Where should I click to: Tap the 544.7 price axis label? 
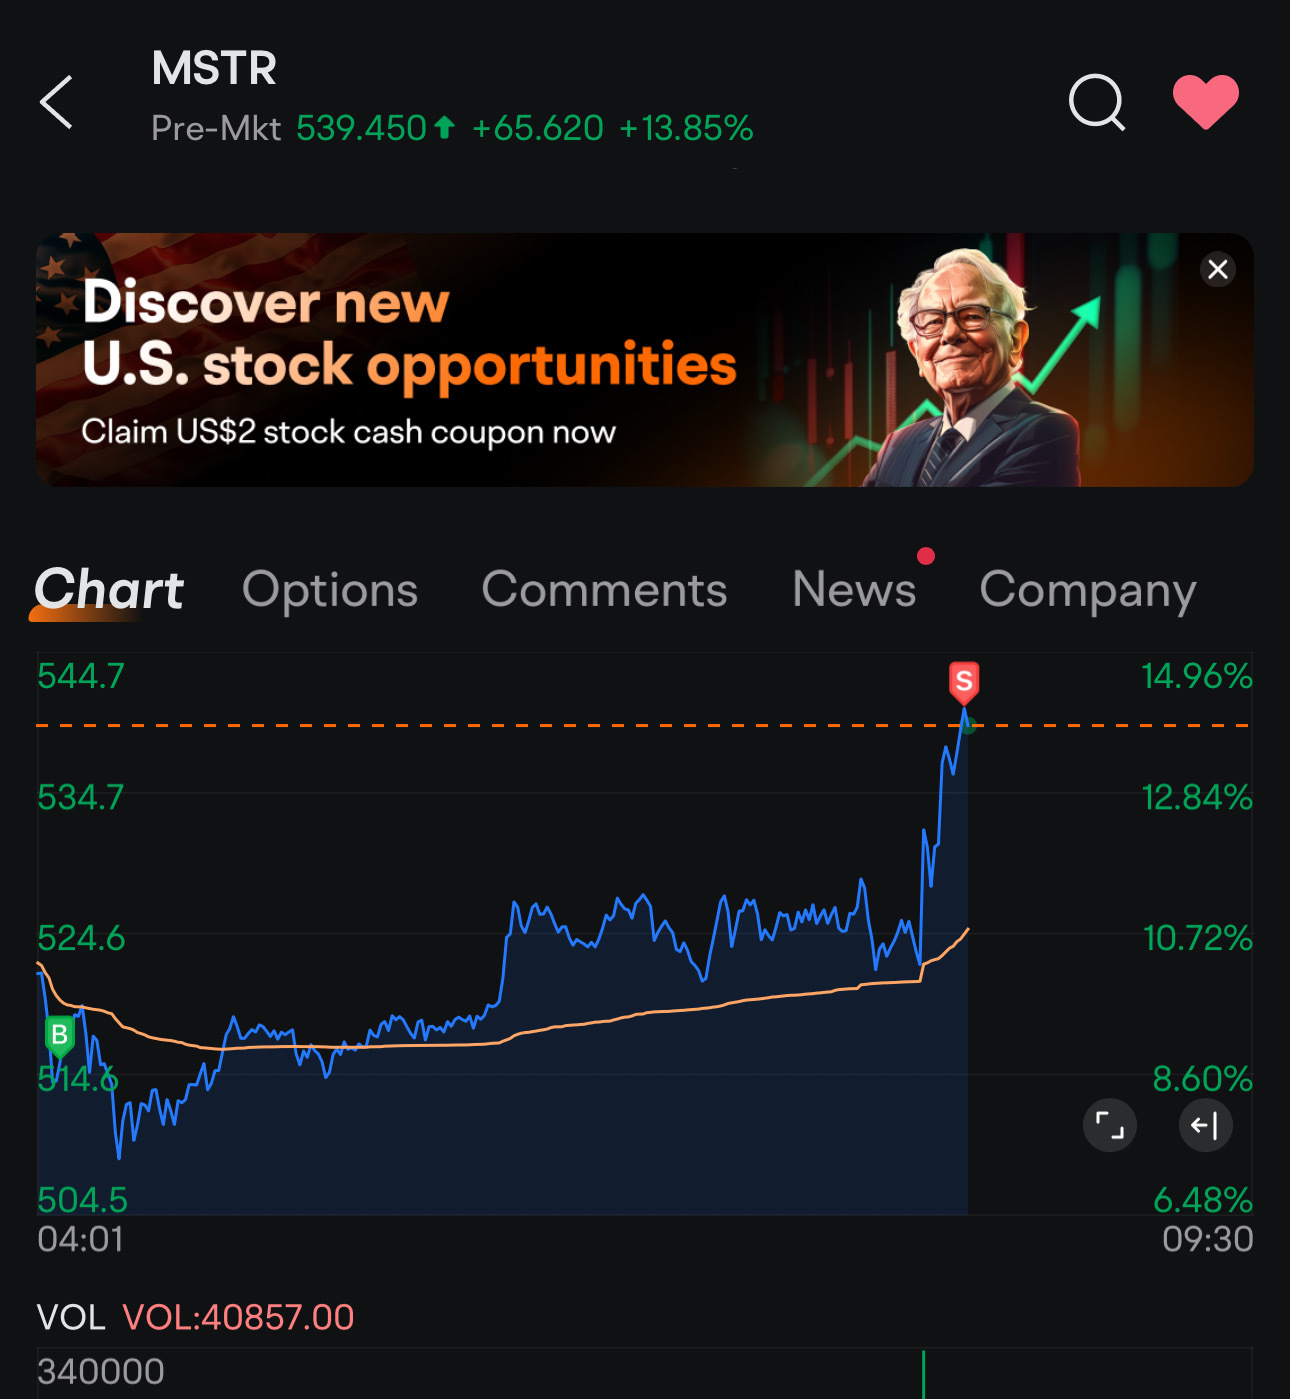tap(81, 676)
